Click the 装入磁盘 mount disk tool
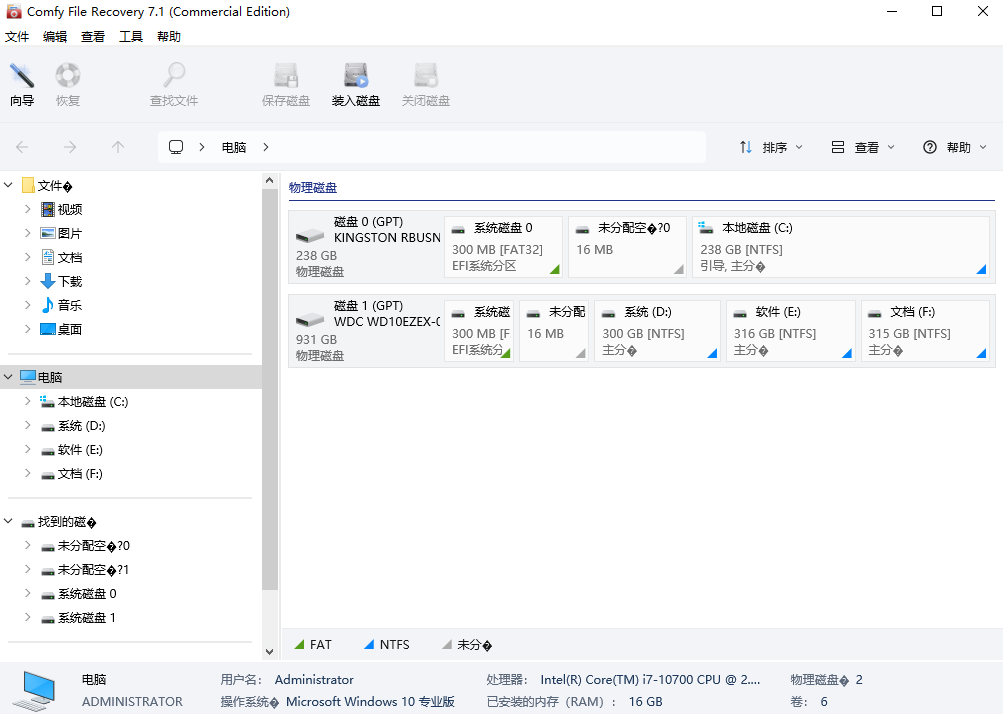Screen dimensions: 1003x714 [x=355, y=83]
